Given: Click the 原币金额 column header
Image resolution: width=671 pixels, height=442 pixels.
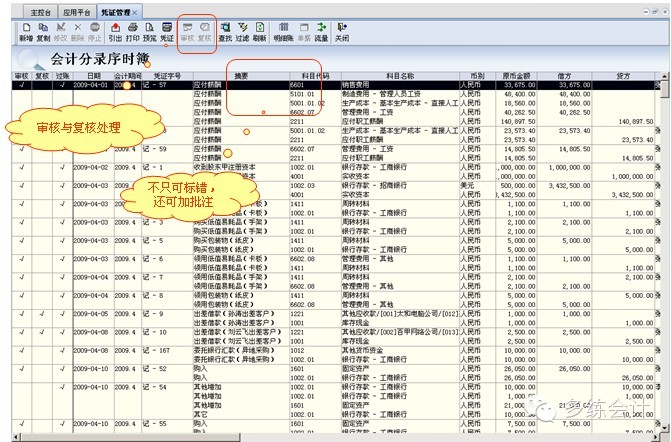Looking at the screenshot, I should point(516,76).
